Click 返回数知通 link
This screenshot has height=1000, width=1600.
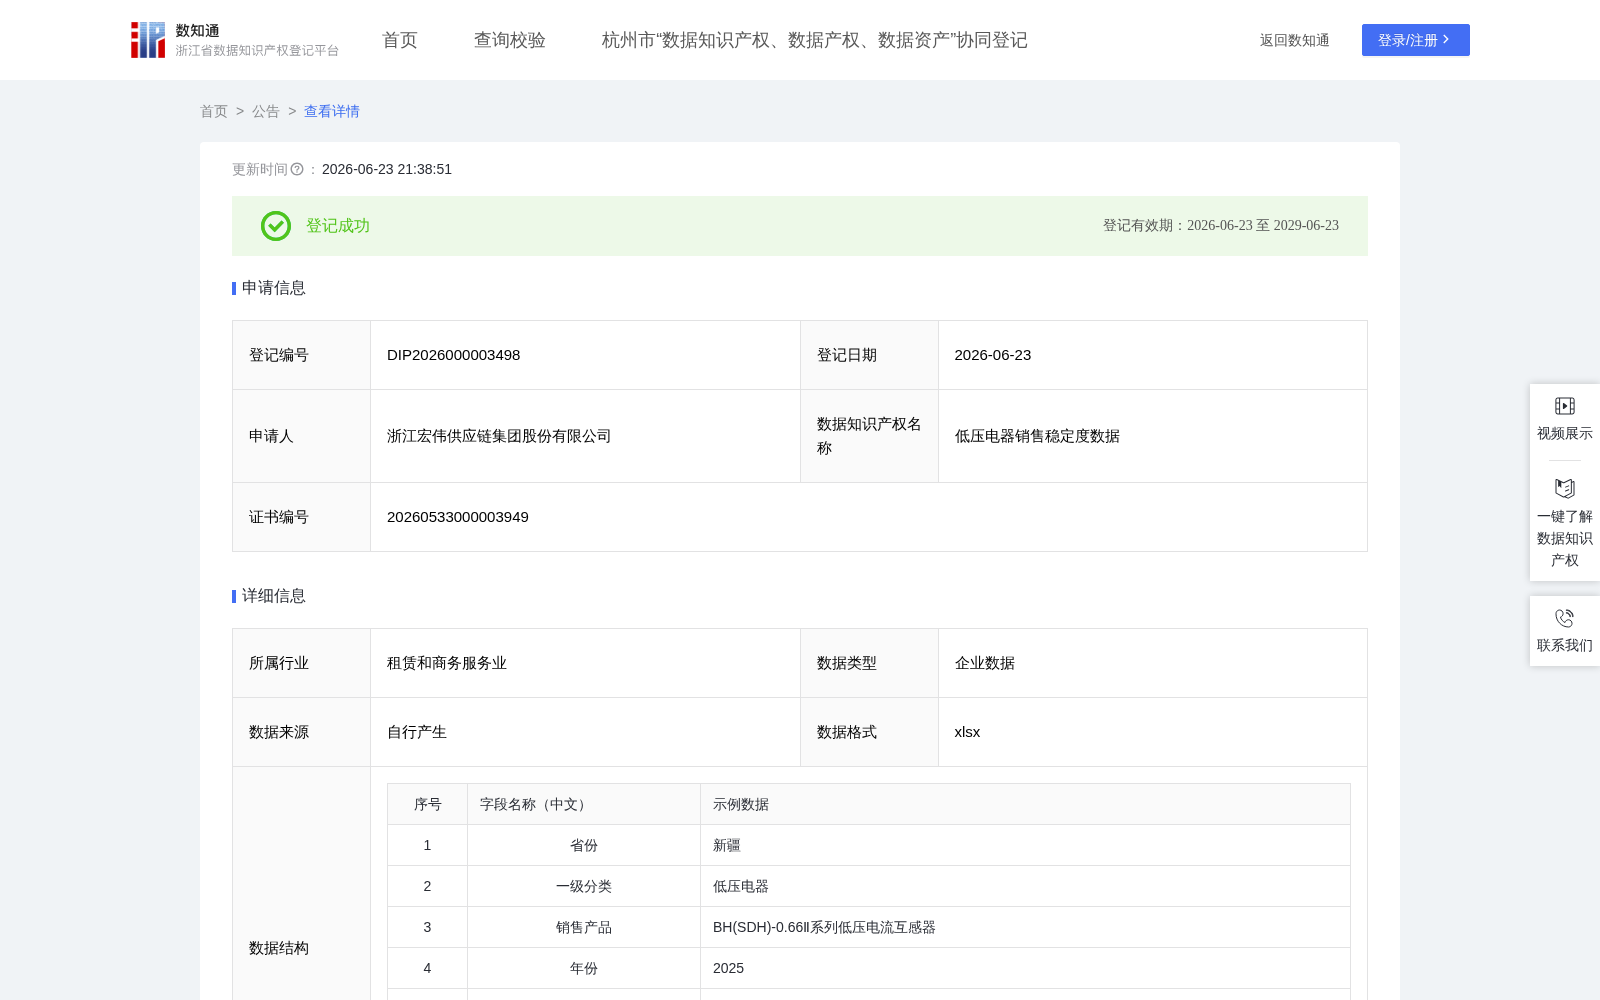coord(1295,40)
